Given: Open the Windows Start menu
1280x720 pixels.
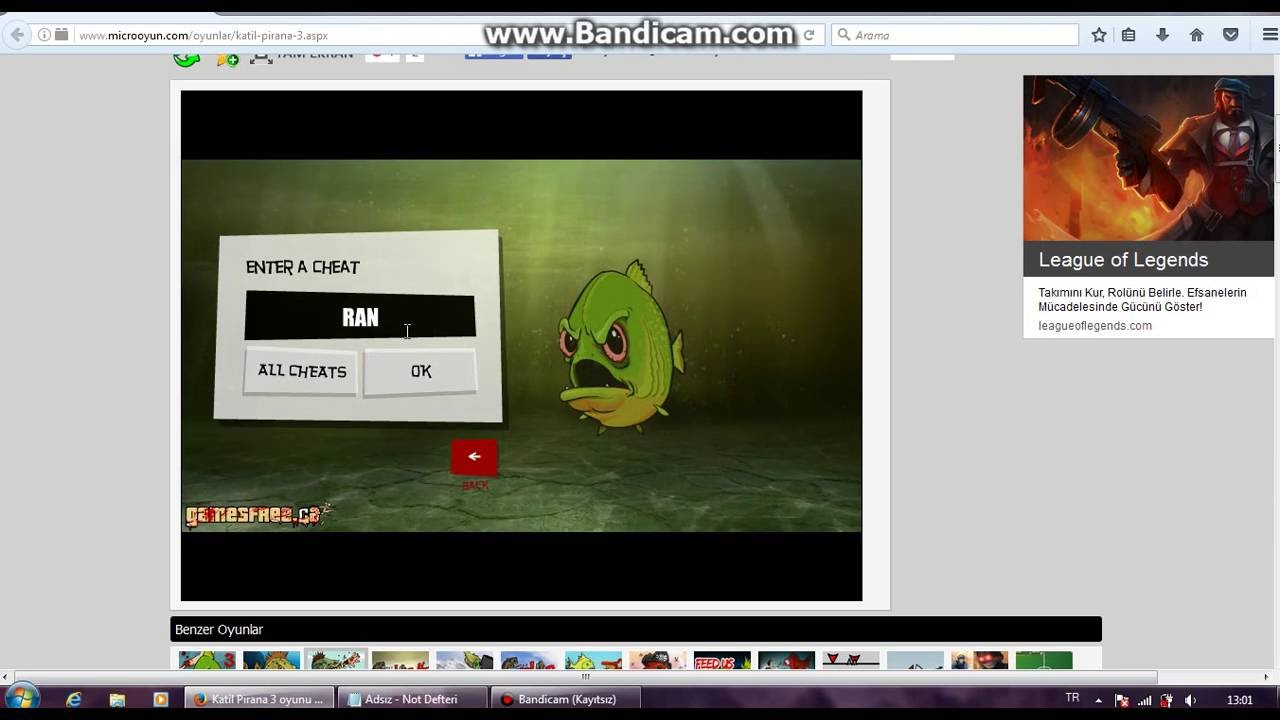Looking at the screenshot, I should pyautogui.click(x=22, y=698).
